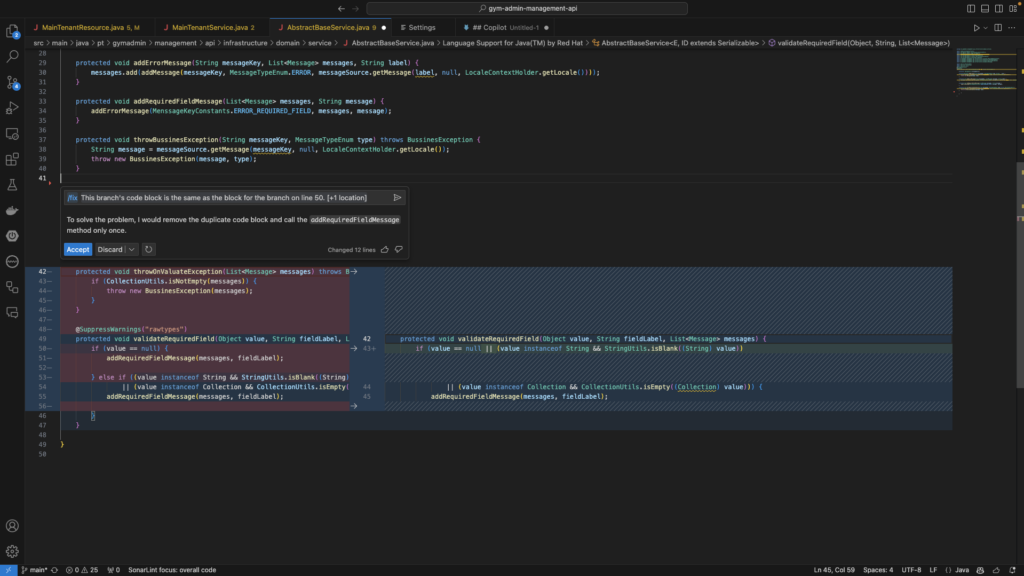Open Source Control view with badge

click(x=12, y=82)
